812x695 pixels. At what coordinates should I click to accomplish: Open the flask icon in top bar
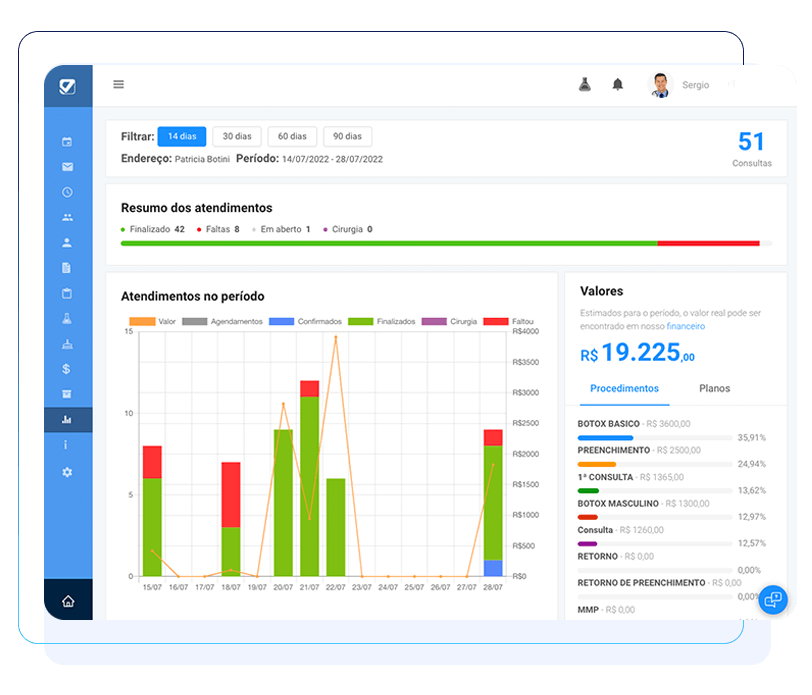pyautogui.click(x=585, y=85)
